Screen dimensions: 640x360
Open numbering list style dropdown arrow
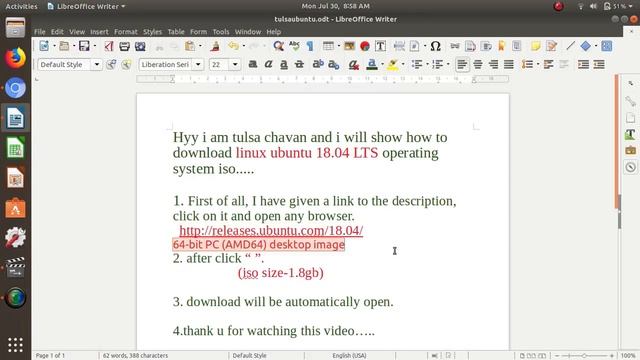click(x=448, y=64)
